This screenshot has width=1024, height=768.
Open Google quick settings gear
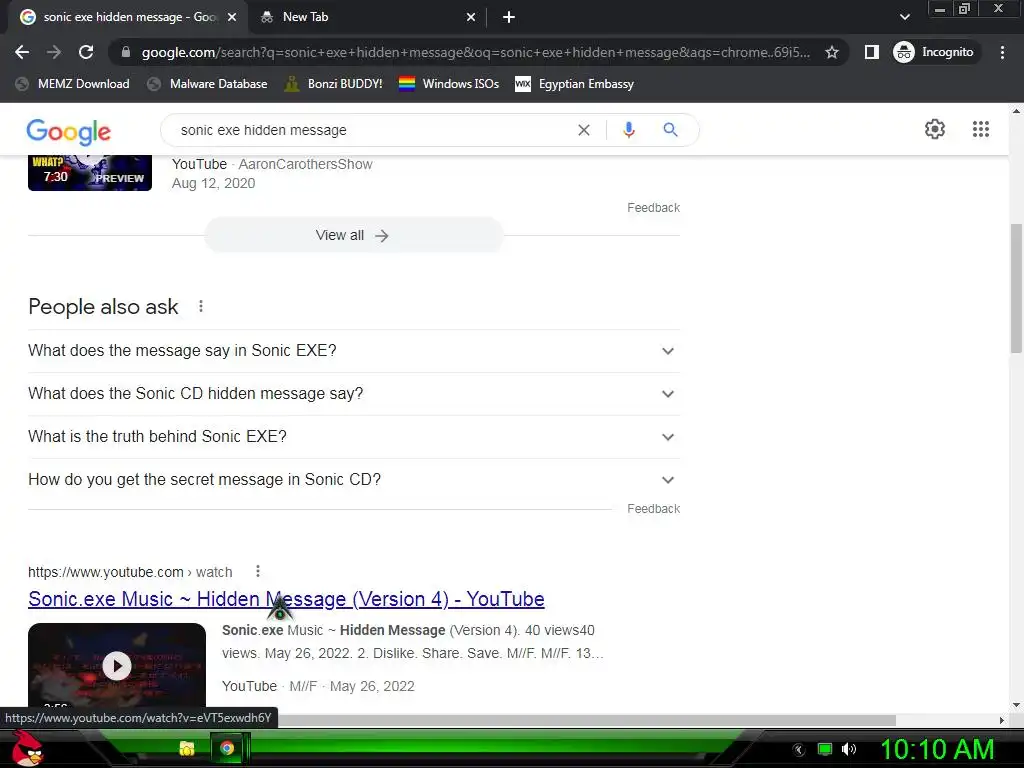[x=935, y=129]
